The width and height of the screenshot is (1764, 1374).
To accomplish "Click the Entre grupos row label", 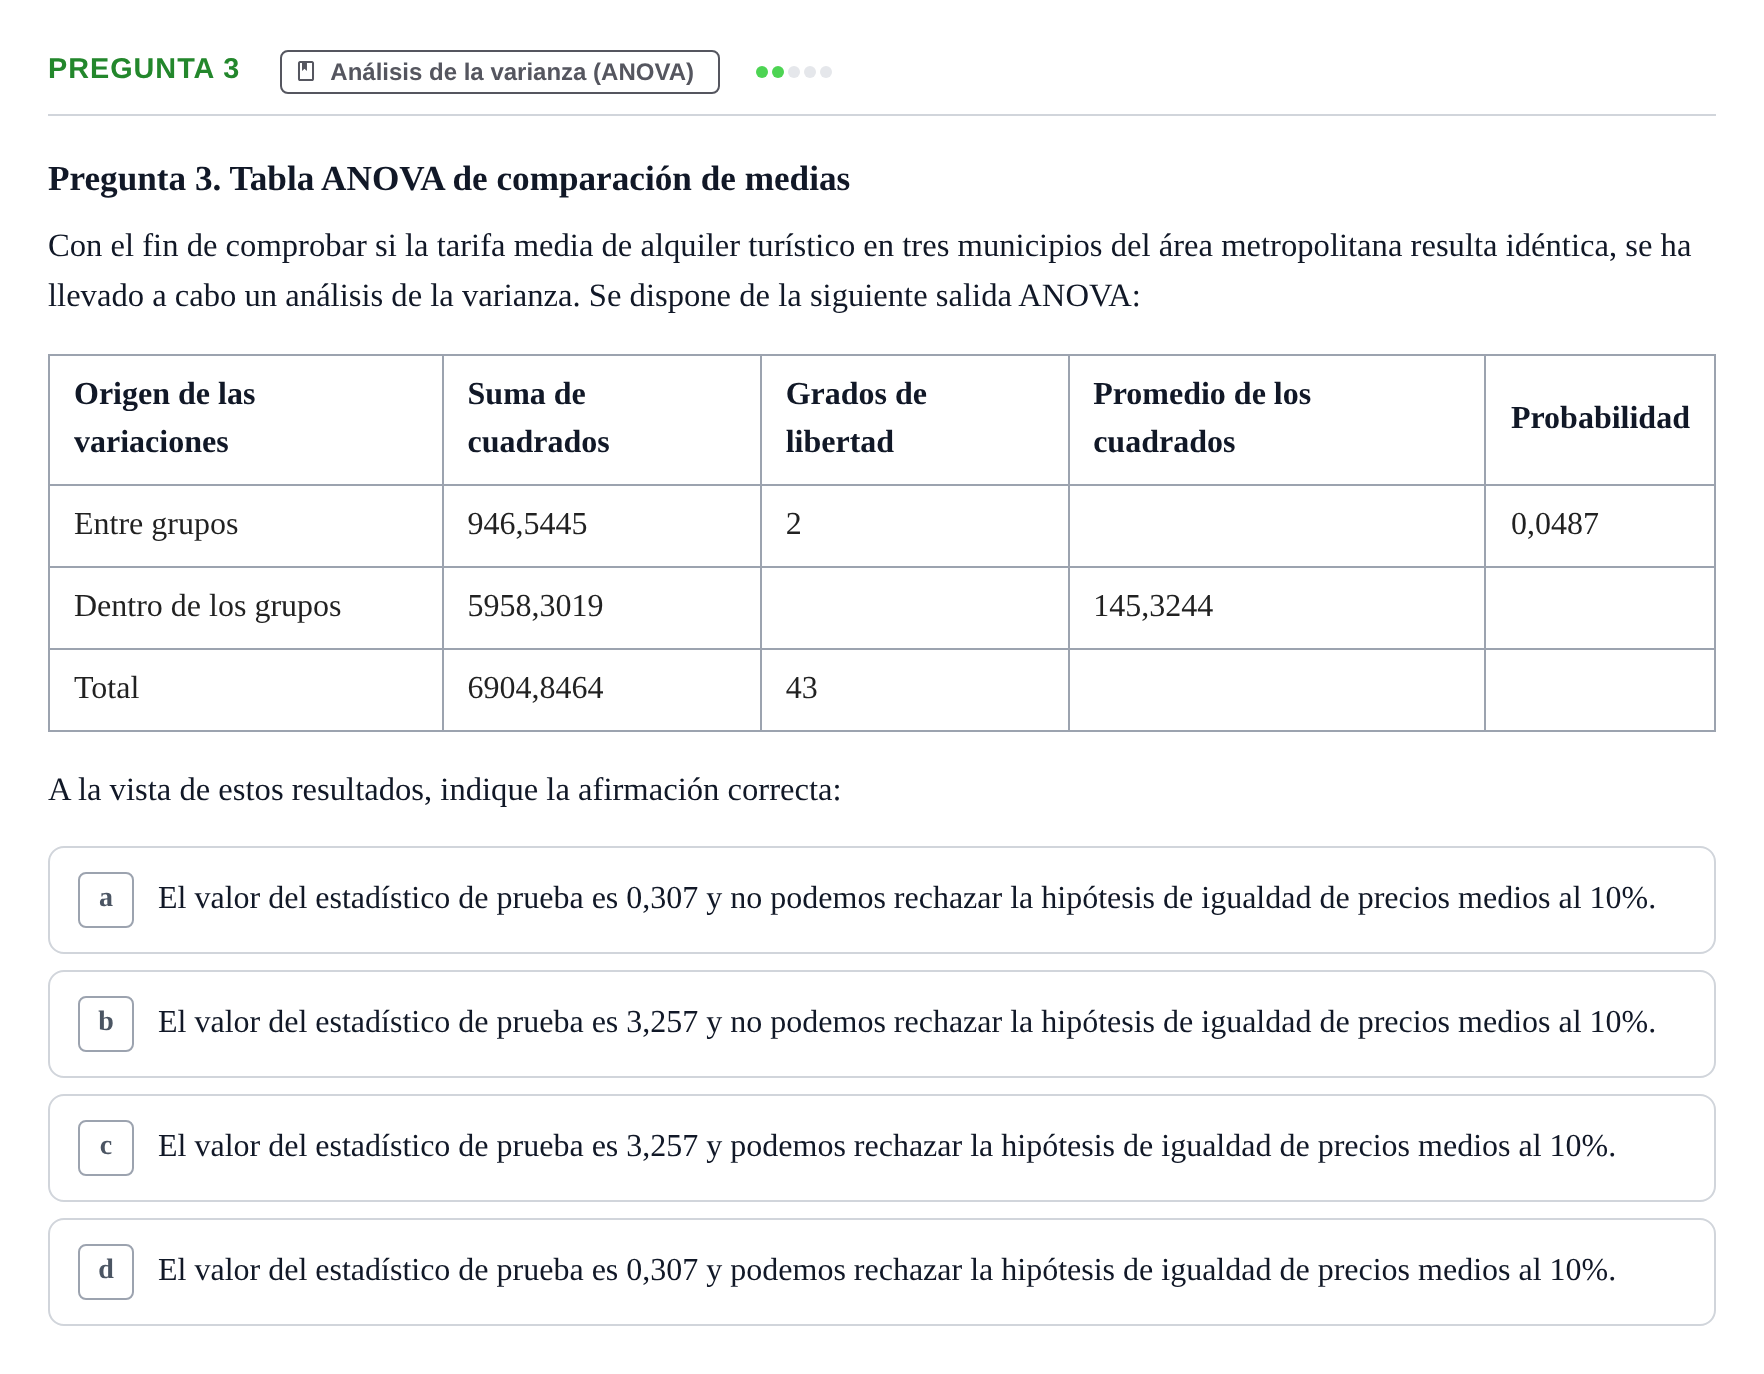I will coord(156,524).
